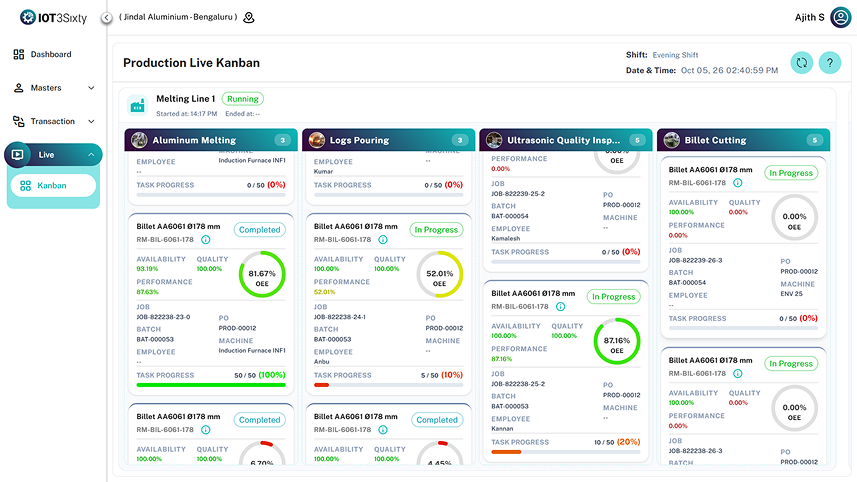This screenshot has width=857, height=482.
Task: Click In Progress badge on JOB-822238-26-3 card
Action: 791,364
